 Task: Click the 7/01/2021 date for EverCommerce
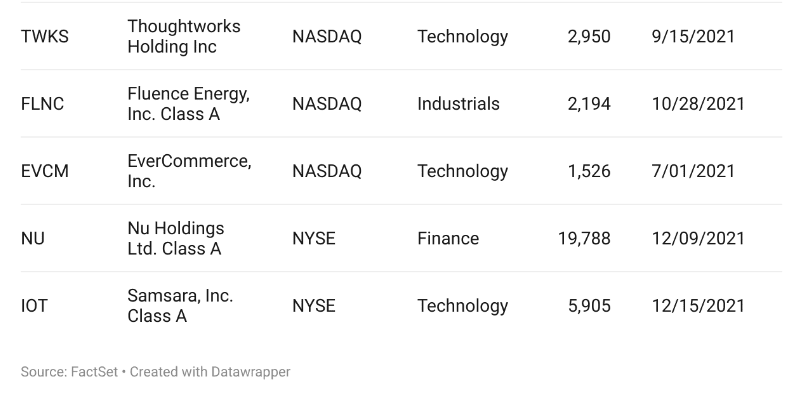pos(693,171)
